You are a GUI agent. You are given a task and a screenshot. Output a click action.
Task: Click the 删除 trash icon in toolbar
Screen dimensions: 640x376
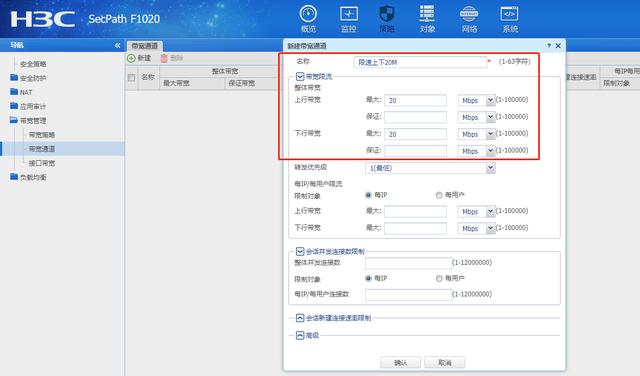tap(164, 58)
